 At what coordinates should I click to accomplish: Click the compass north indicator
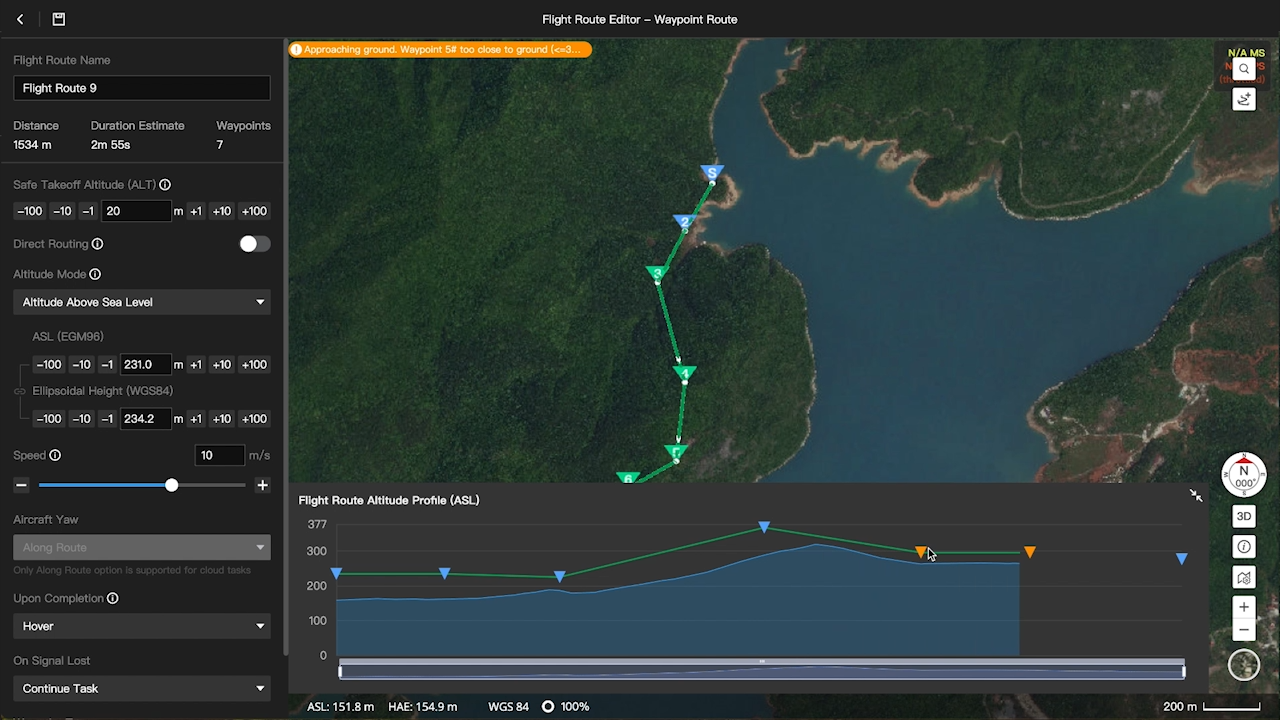pyautogui.click(x=1243, y=475)
